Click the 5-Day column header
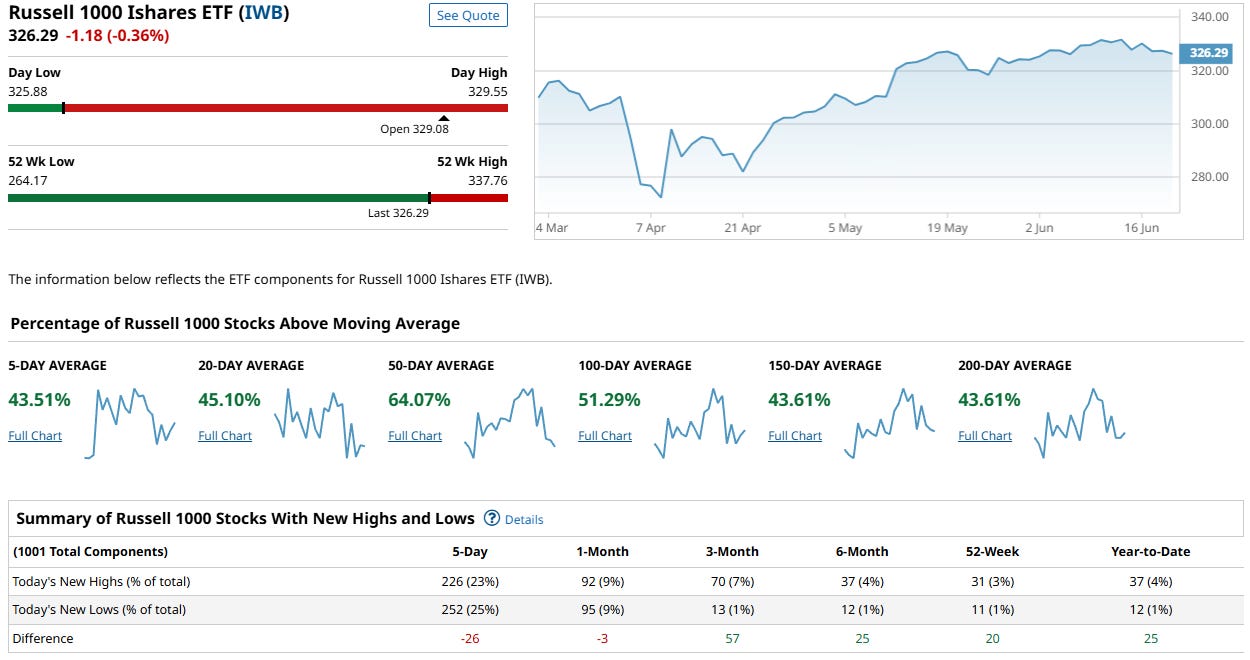Viewport: 1250px width, 660px height. pyautogui.click(x=470, y=552)
